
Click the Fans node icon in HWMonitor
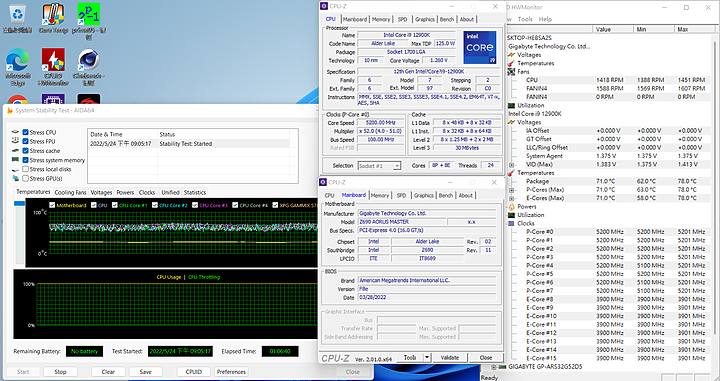click(511, 72)
